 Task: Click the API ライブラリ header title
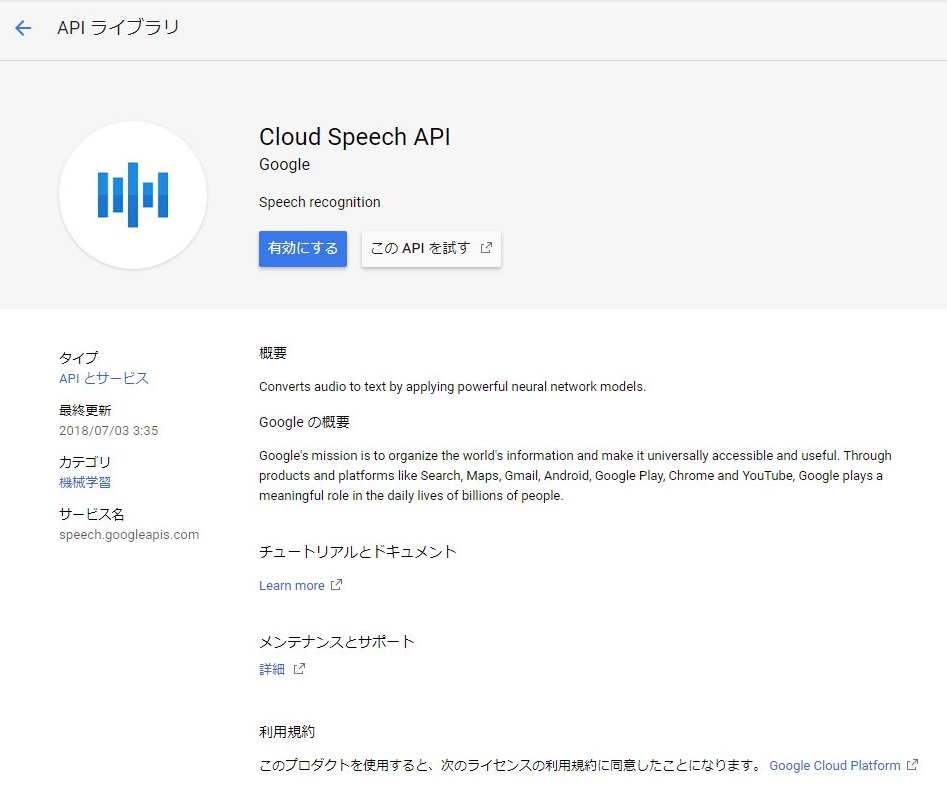pyautogui.click(x=118, y=28)
